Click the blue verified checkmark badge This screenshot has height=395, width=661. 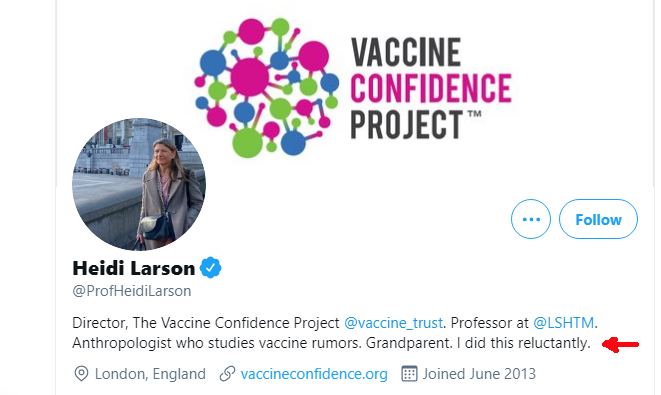tap(210, 268)
